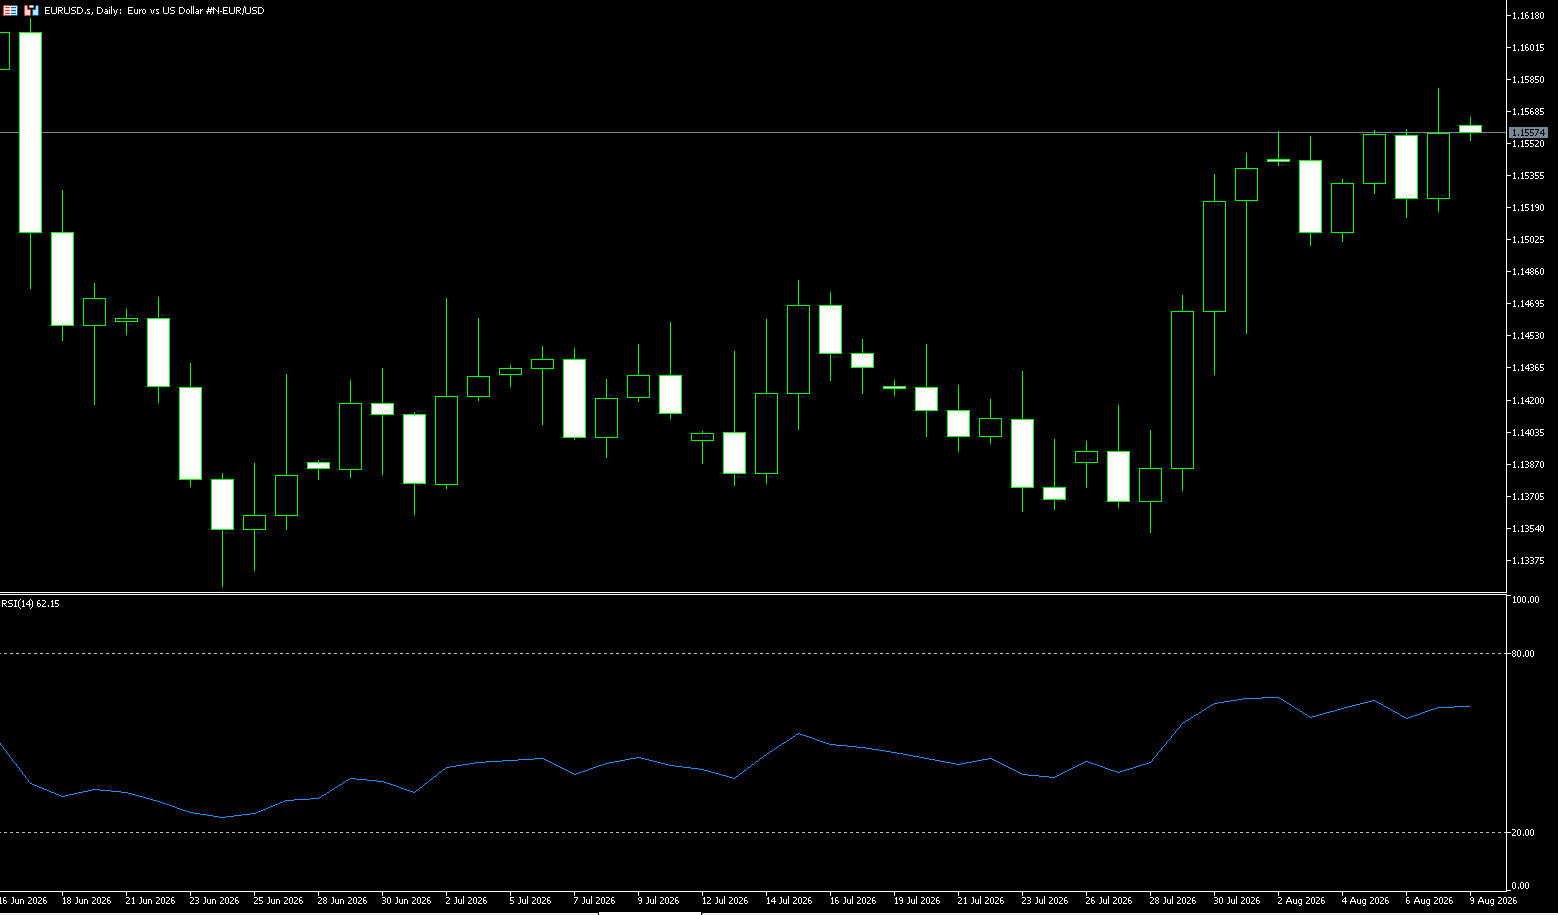Click the 1.15850 price scale label
This screenshot has width=1558, height=915.
pyautogui.click(x=1527, y=80)
